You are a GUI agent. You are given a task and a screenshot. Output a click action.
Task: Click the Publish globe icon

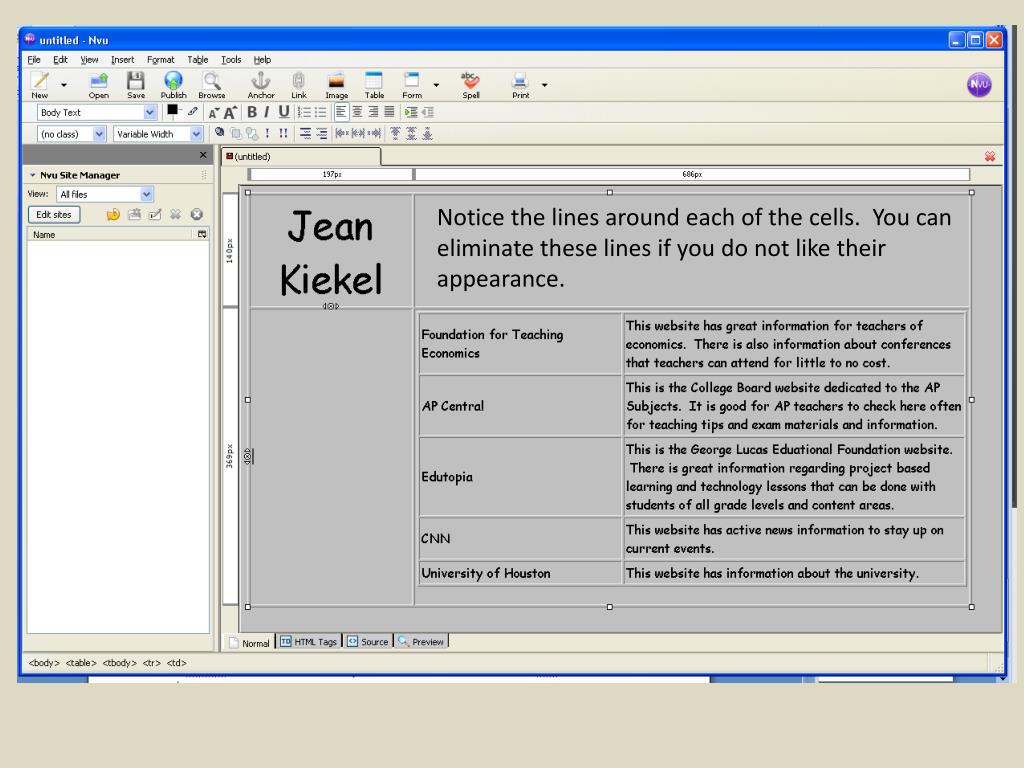[x=173, y=85]
